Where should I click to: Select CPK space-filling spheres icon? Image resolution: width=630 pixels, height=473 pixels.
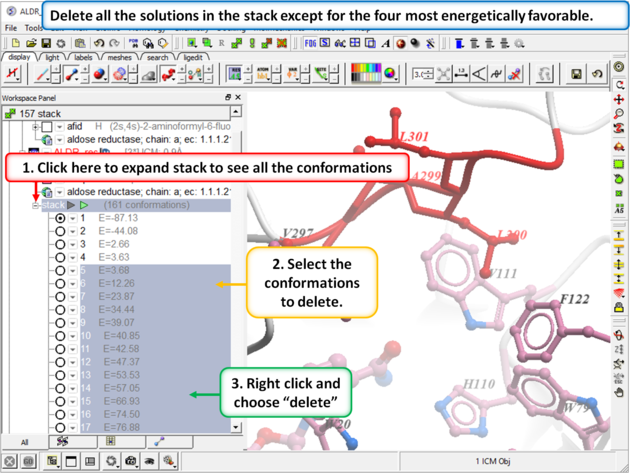100,74
